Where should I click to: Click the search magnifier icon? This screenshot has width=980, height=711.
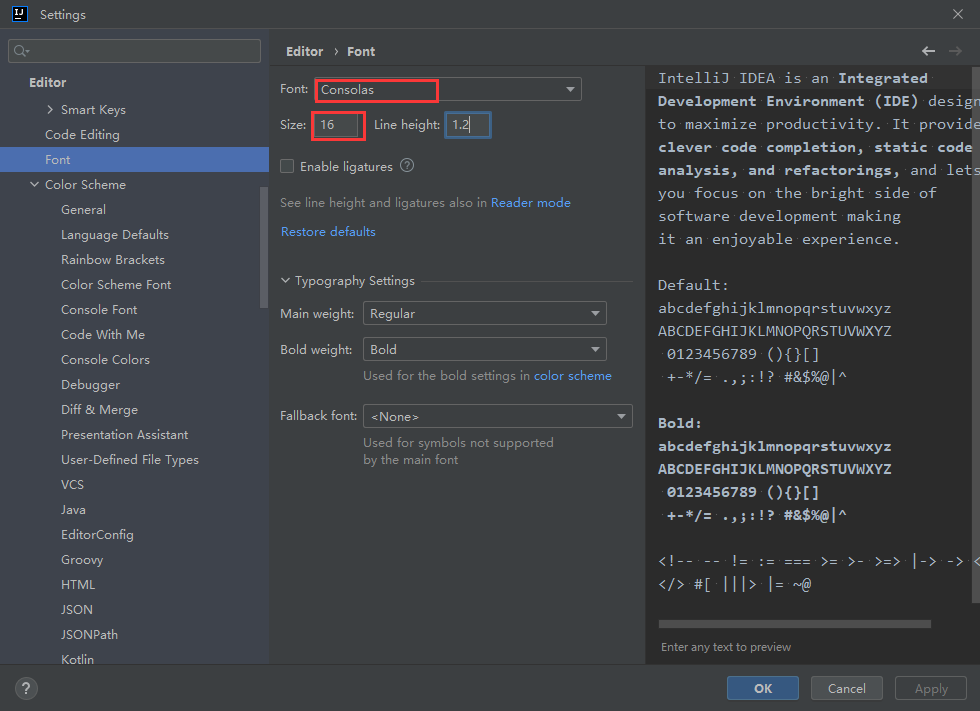[x=21, y=51]
